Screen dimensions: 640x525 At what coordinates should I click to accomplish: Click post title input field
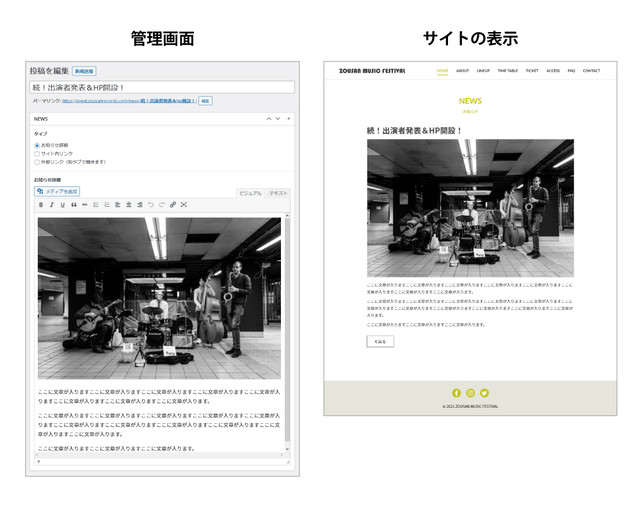tap(162, 87)
